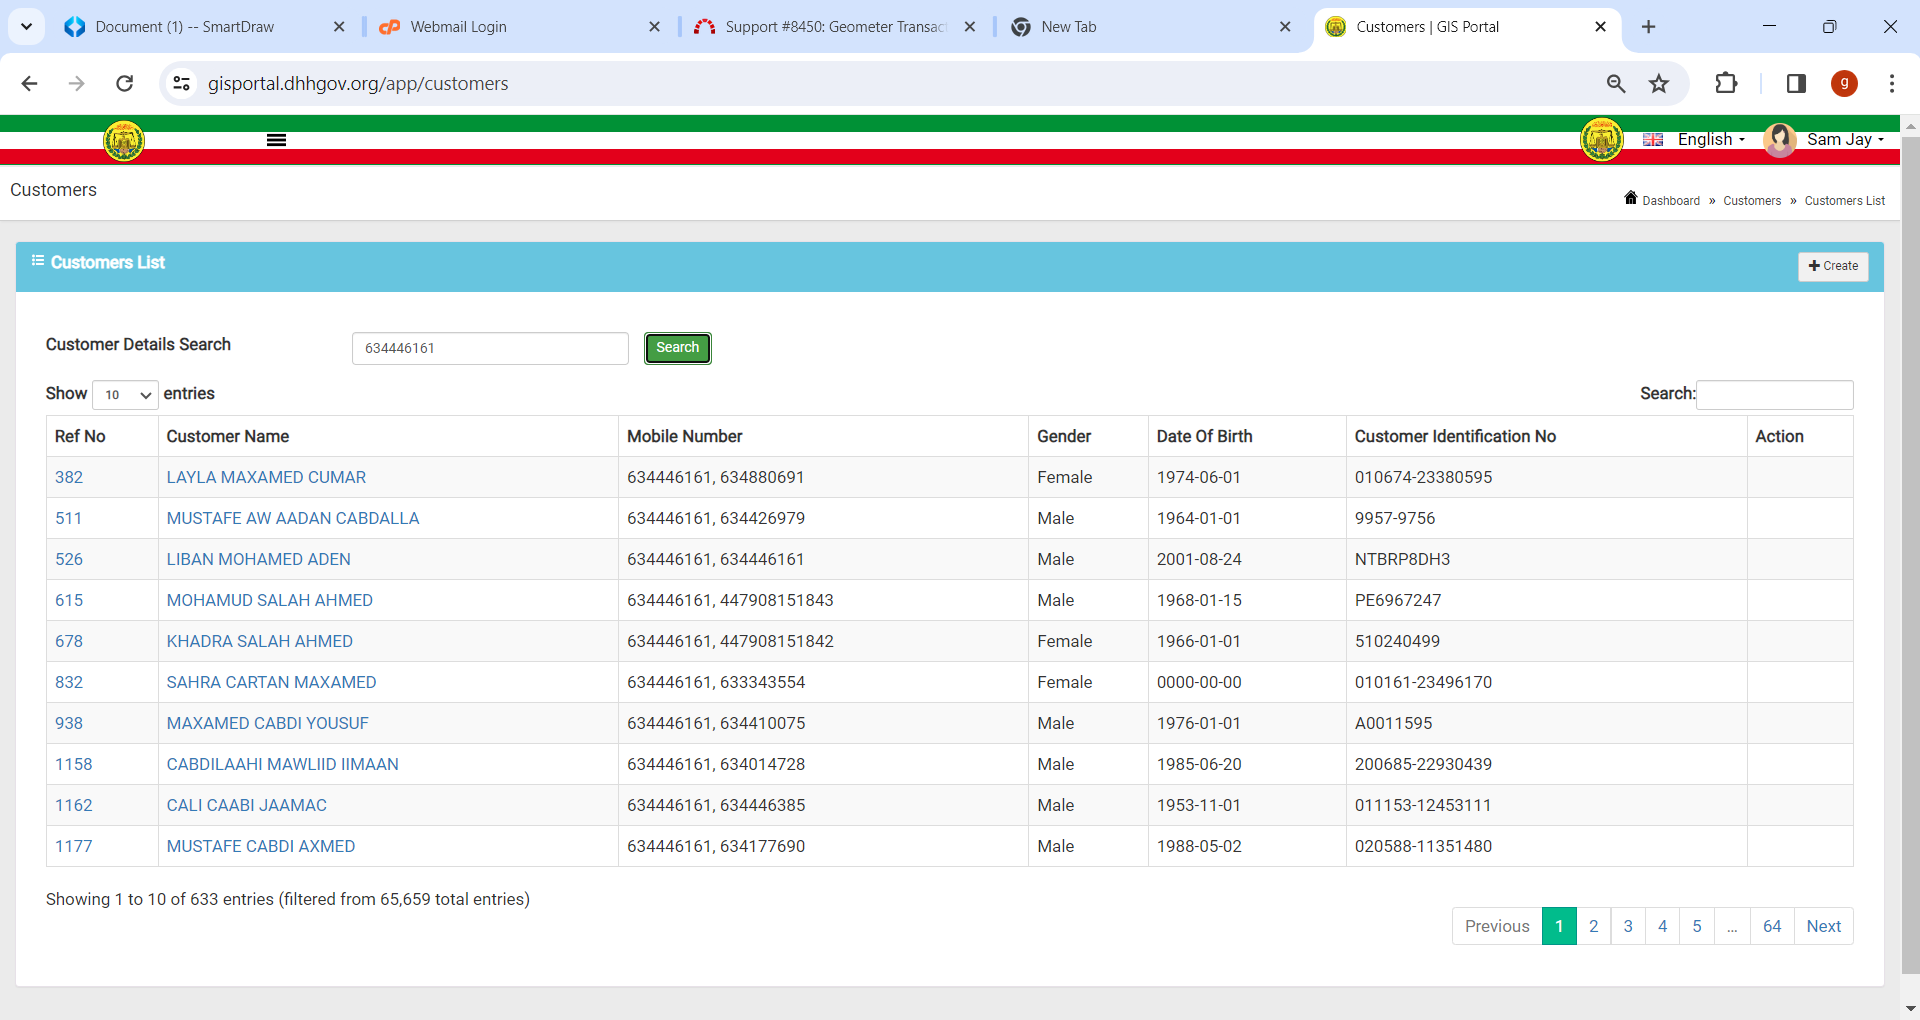Open the Chrome extensions puzzle icon
The image size is (1920, 1020).
coord(1726,83)
